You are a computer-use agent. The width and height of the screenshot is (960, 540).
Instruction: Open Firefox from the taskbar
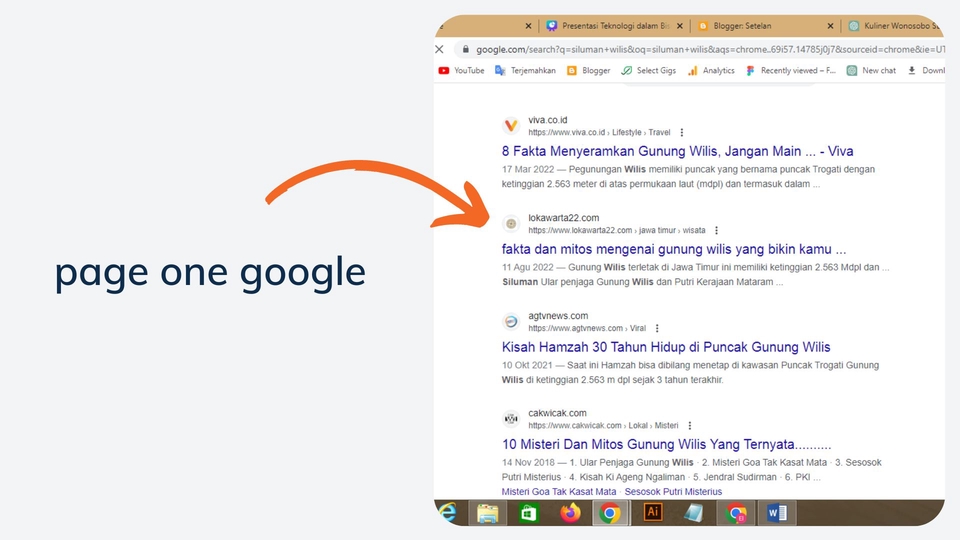point(569,512)
